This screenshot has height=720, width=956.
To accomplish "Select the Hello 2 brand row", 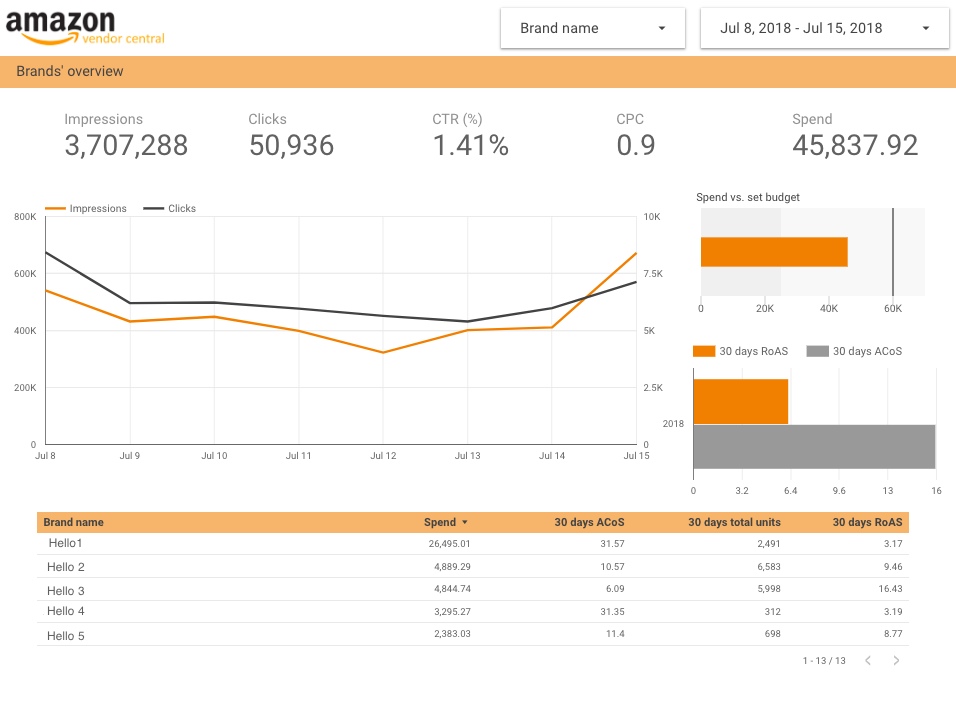I will tap(473, 566).
